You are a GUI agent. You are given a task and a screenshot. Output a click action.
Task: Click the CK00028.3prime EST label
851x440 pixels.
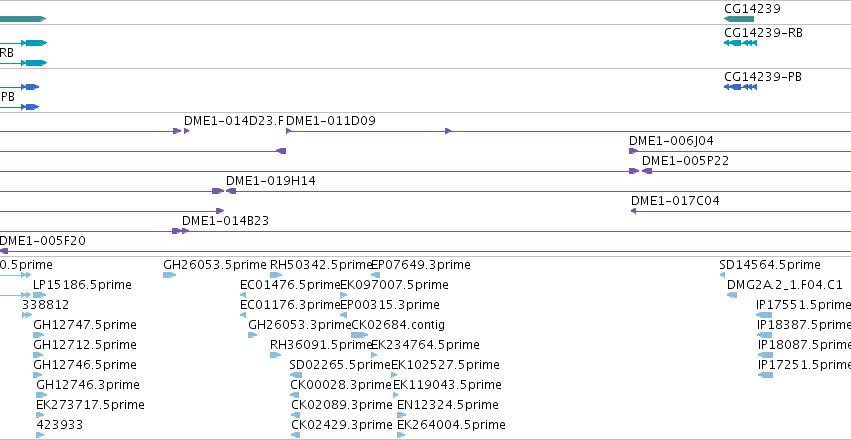(x=341, y=385)
